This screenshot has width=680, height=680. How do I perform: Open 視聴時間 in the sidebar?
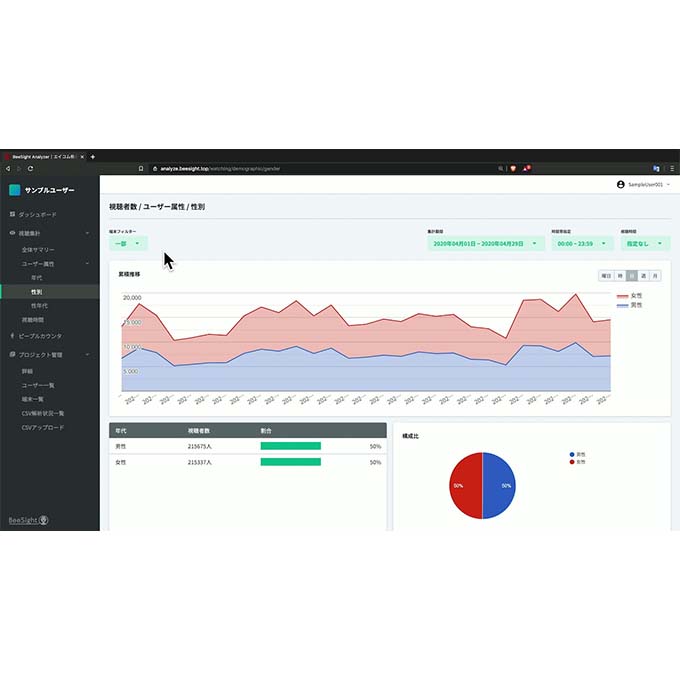pyautogui.click(x=33, y=320)
